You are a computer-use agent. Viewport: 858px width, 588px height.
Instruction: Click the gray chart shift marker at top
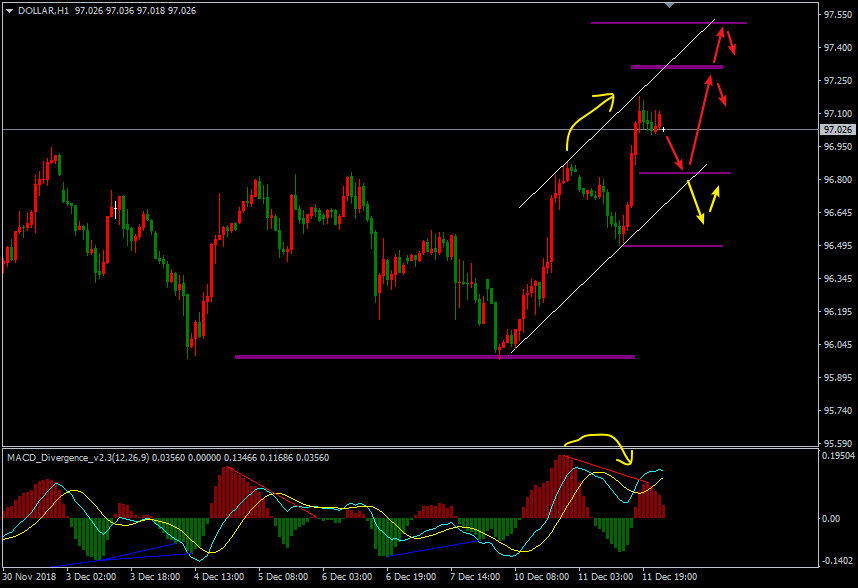click(x=670, y=5)
